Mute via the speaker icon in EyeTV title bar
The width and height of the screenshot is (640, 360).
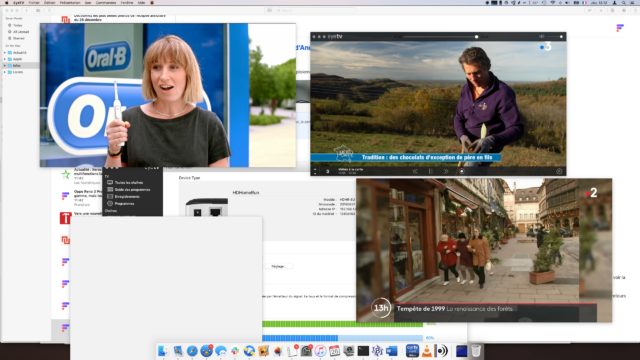point(542,37)
